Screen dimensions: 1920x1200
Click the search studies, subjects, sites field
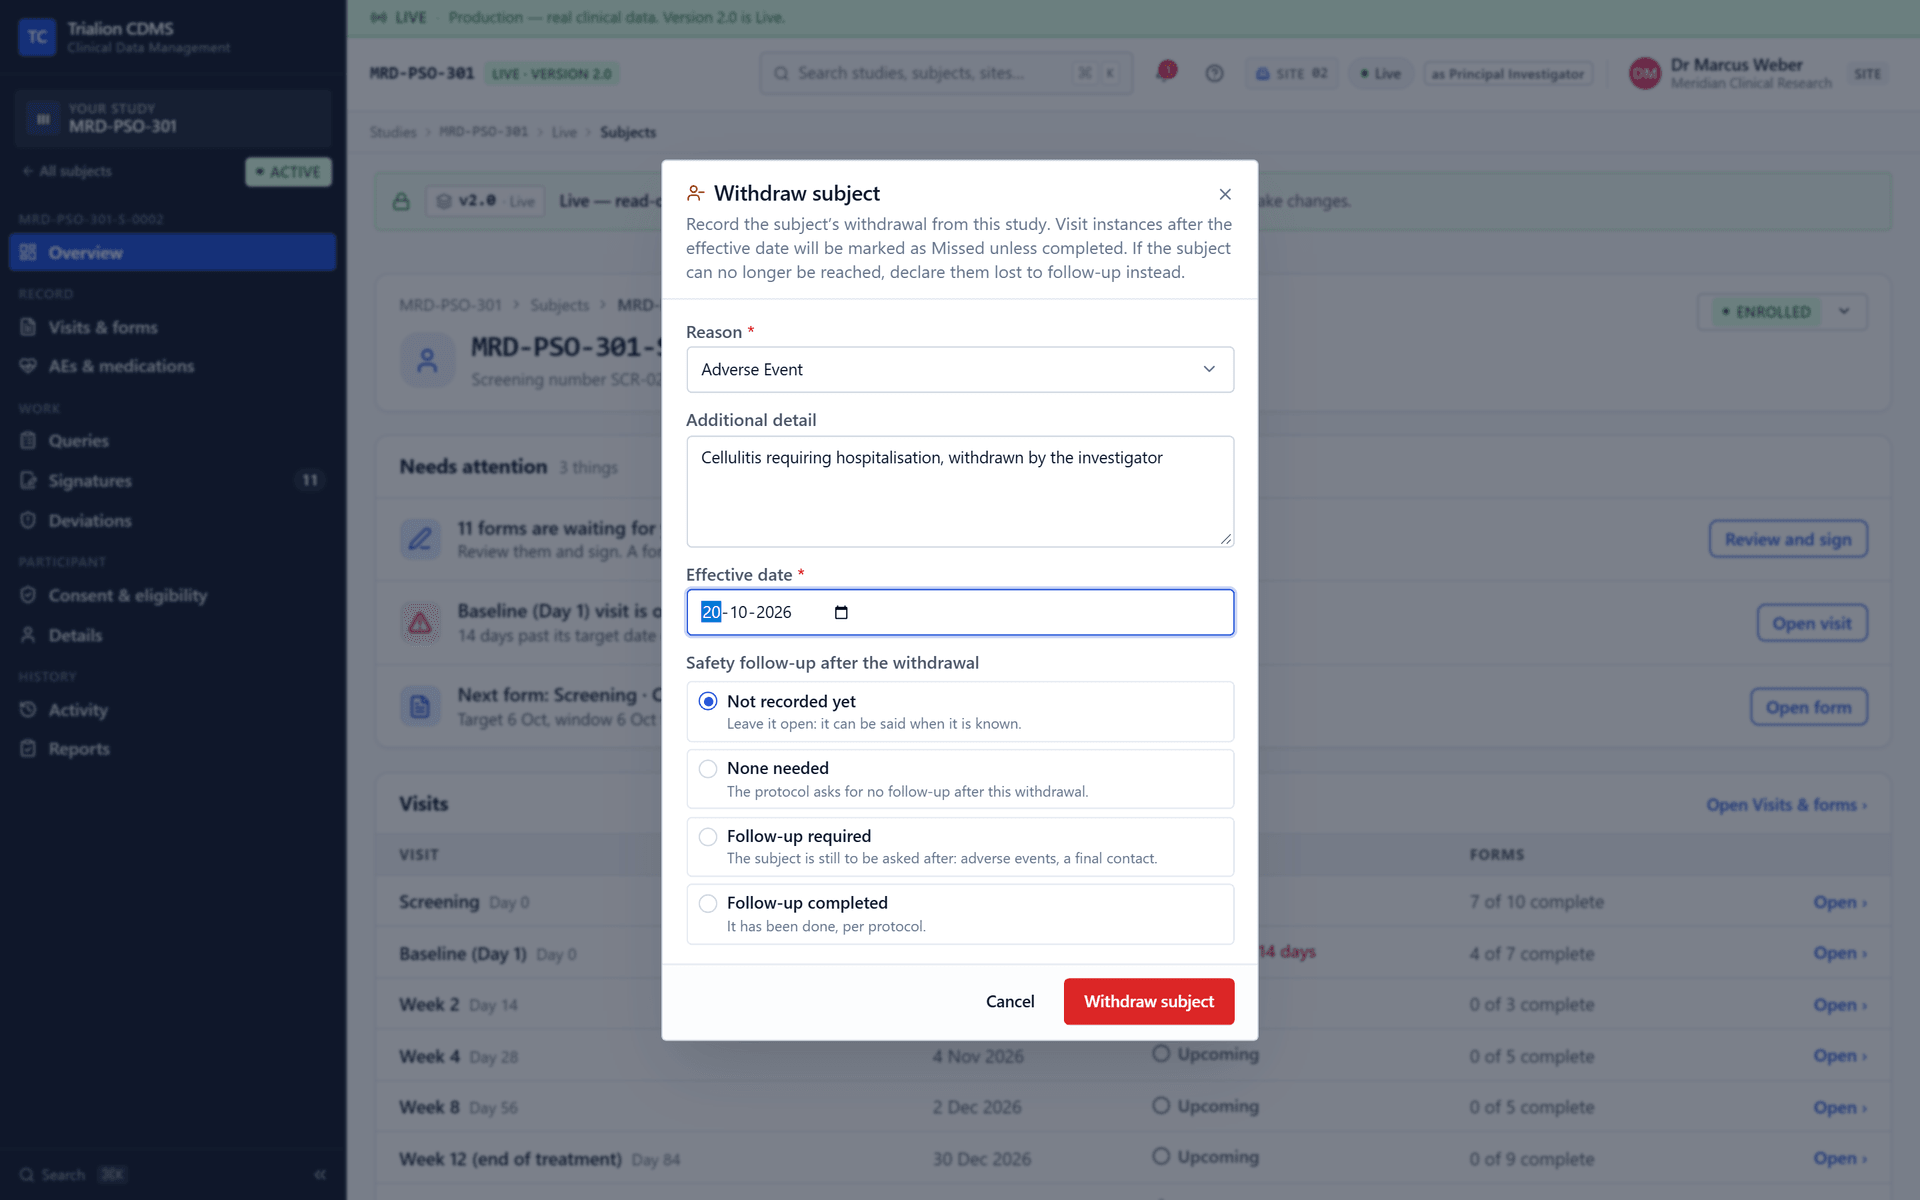946,73
